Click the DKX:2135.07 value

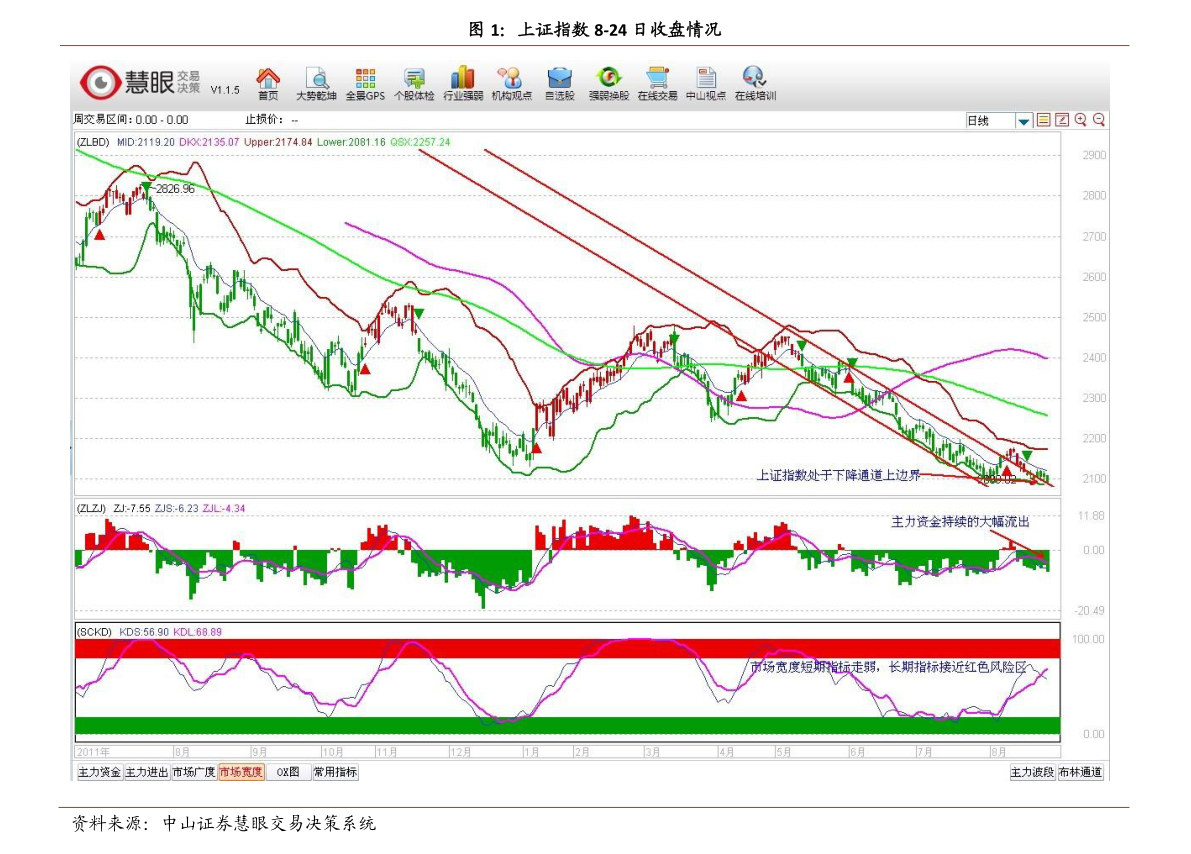[209, 142]
